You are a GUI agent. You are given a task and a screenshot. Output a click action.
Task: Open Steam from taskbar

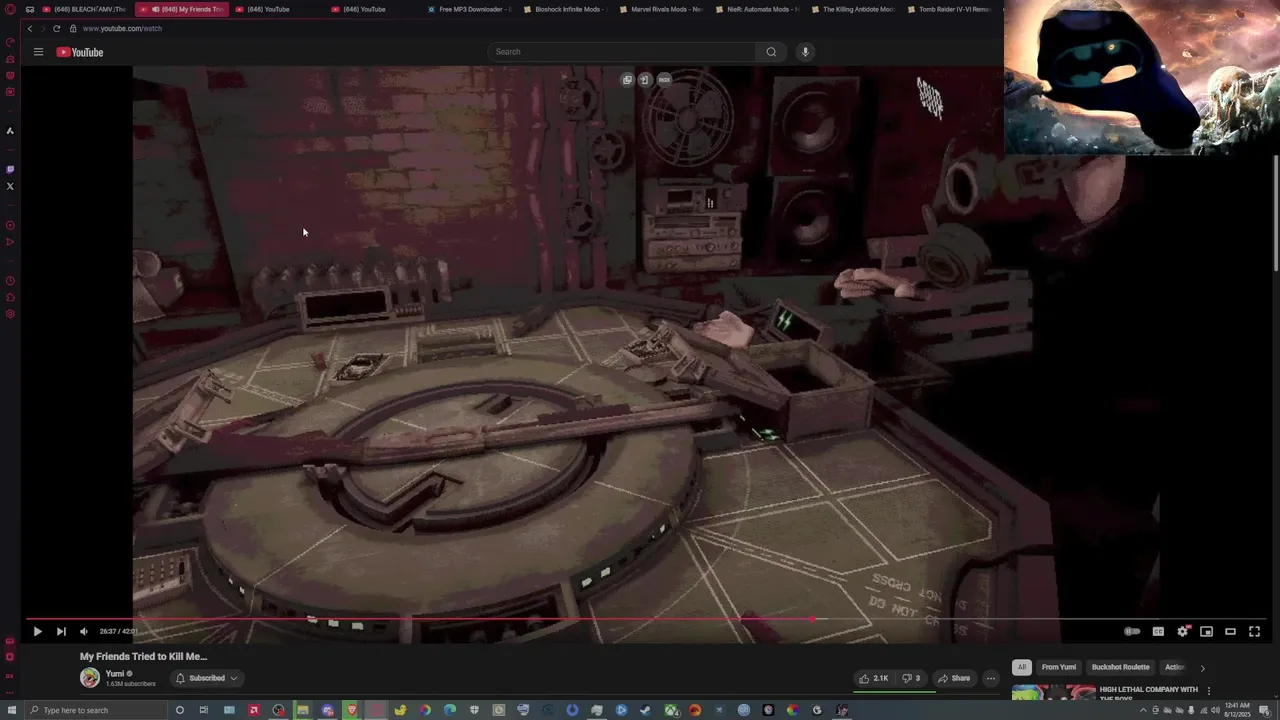(645, 710)
